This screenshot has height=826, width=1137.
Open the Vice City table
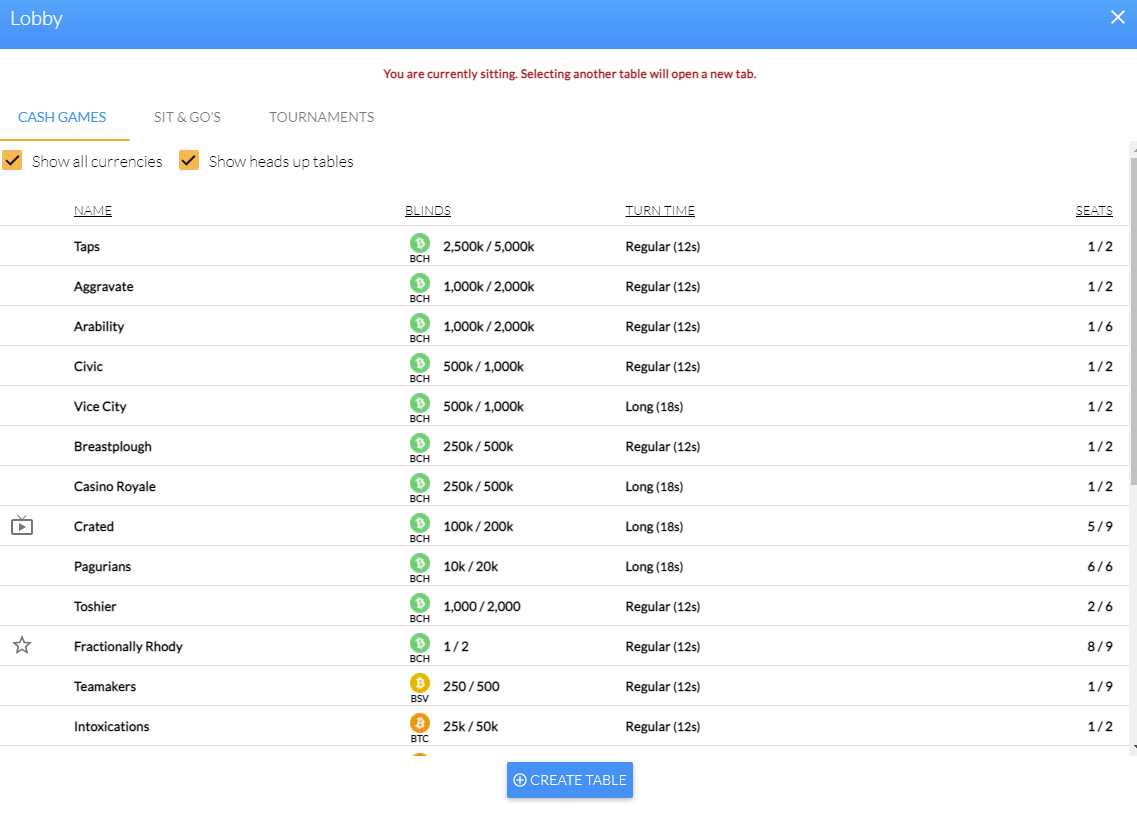pos(100,406)
